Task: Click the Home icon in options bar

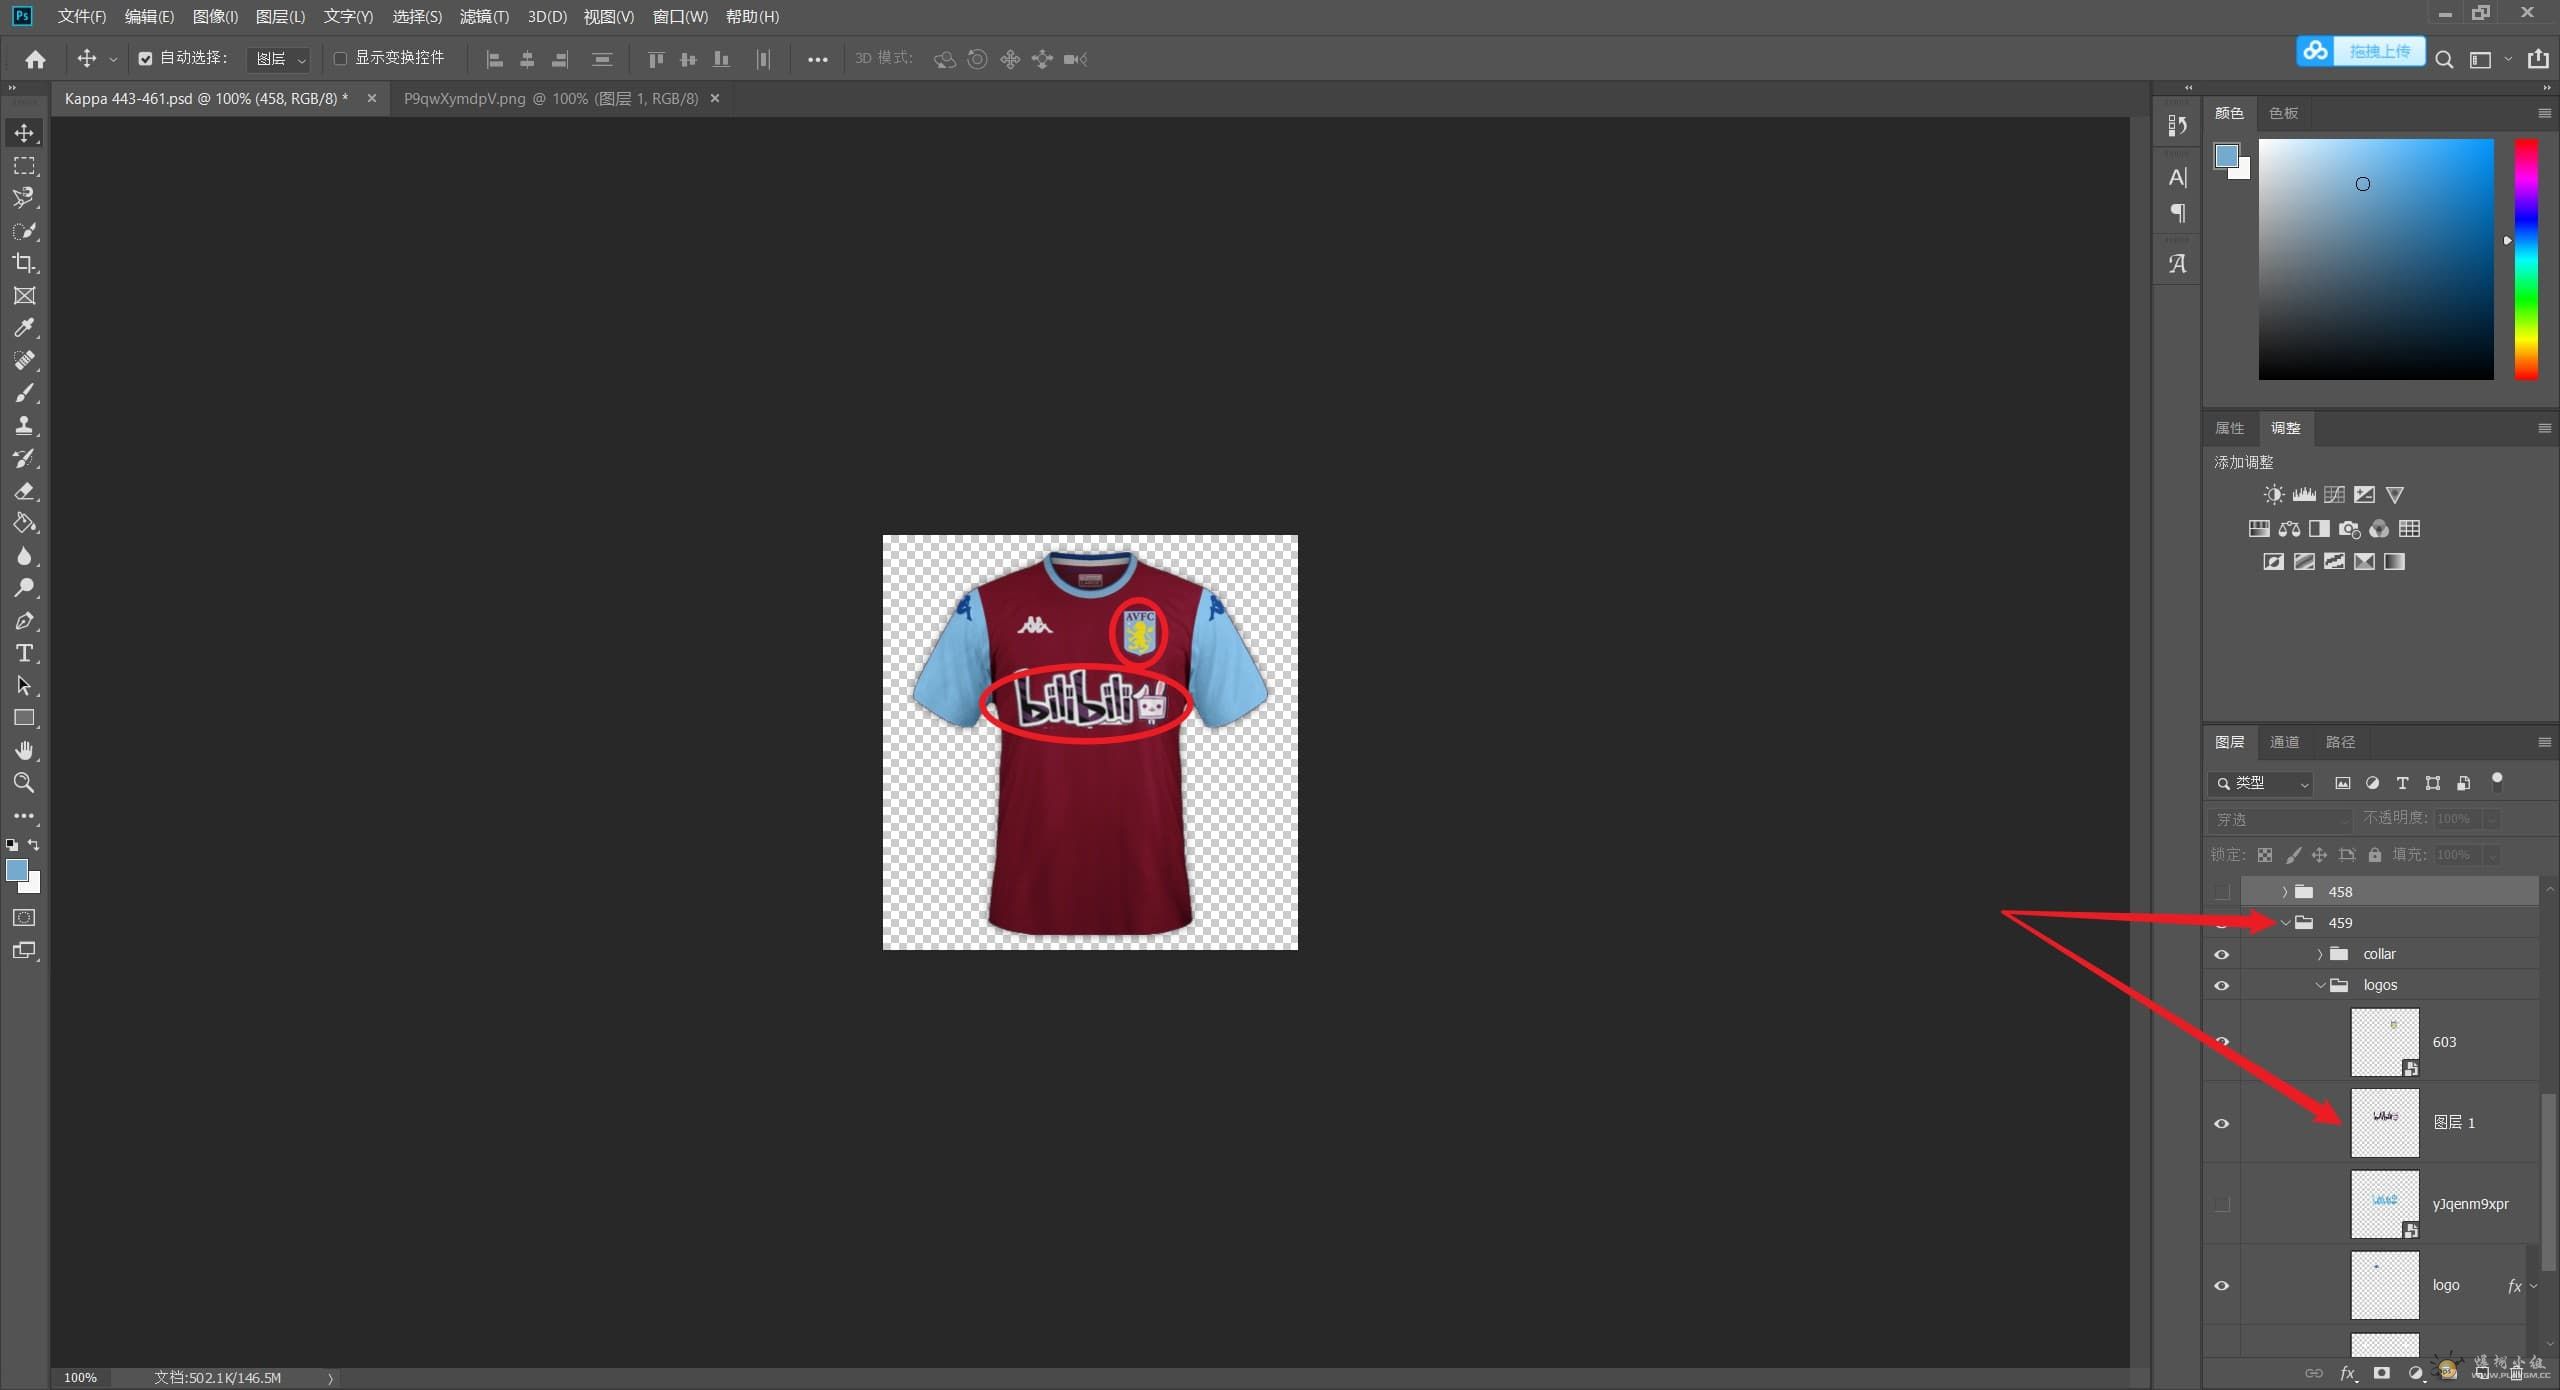Action: click(x=35, y=59)
